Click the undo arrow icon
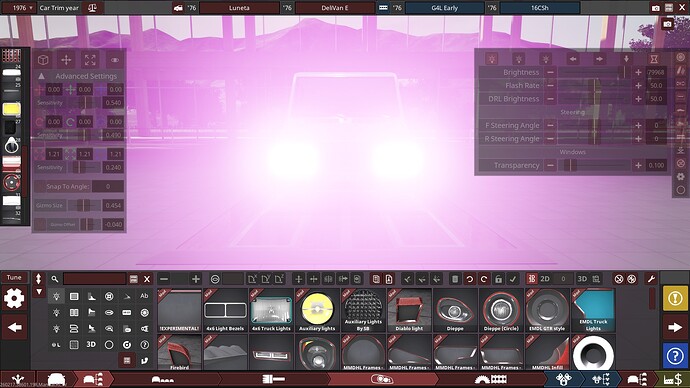Screen dimensions: 690x388 470,279
